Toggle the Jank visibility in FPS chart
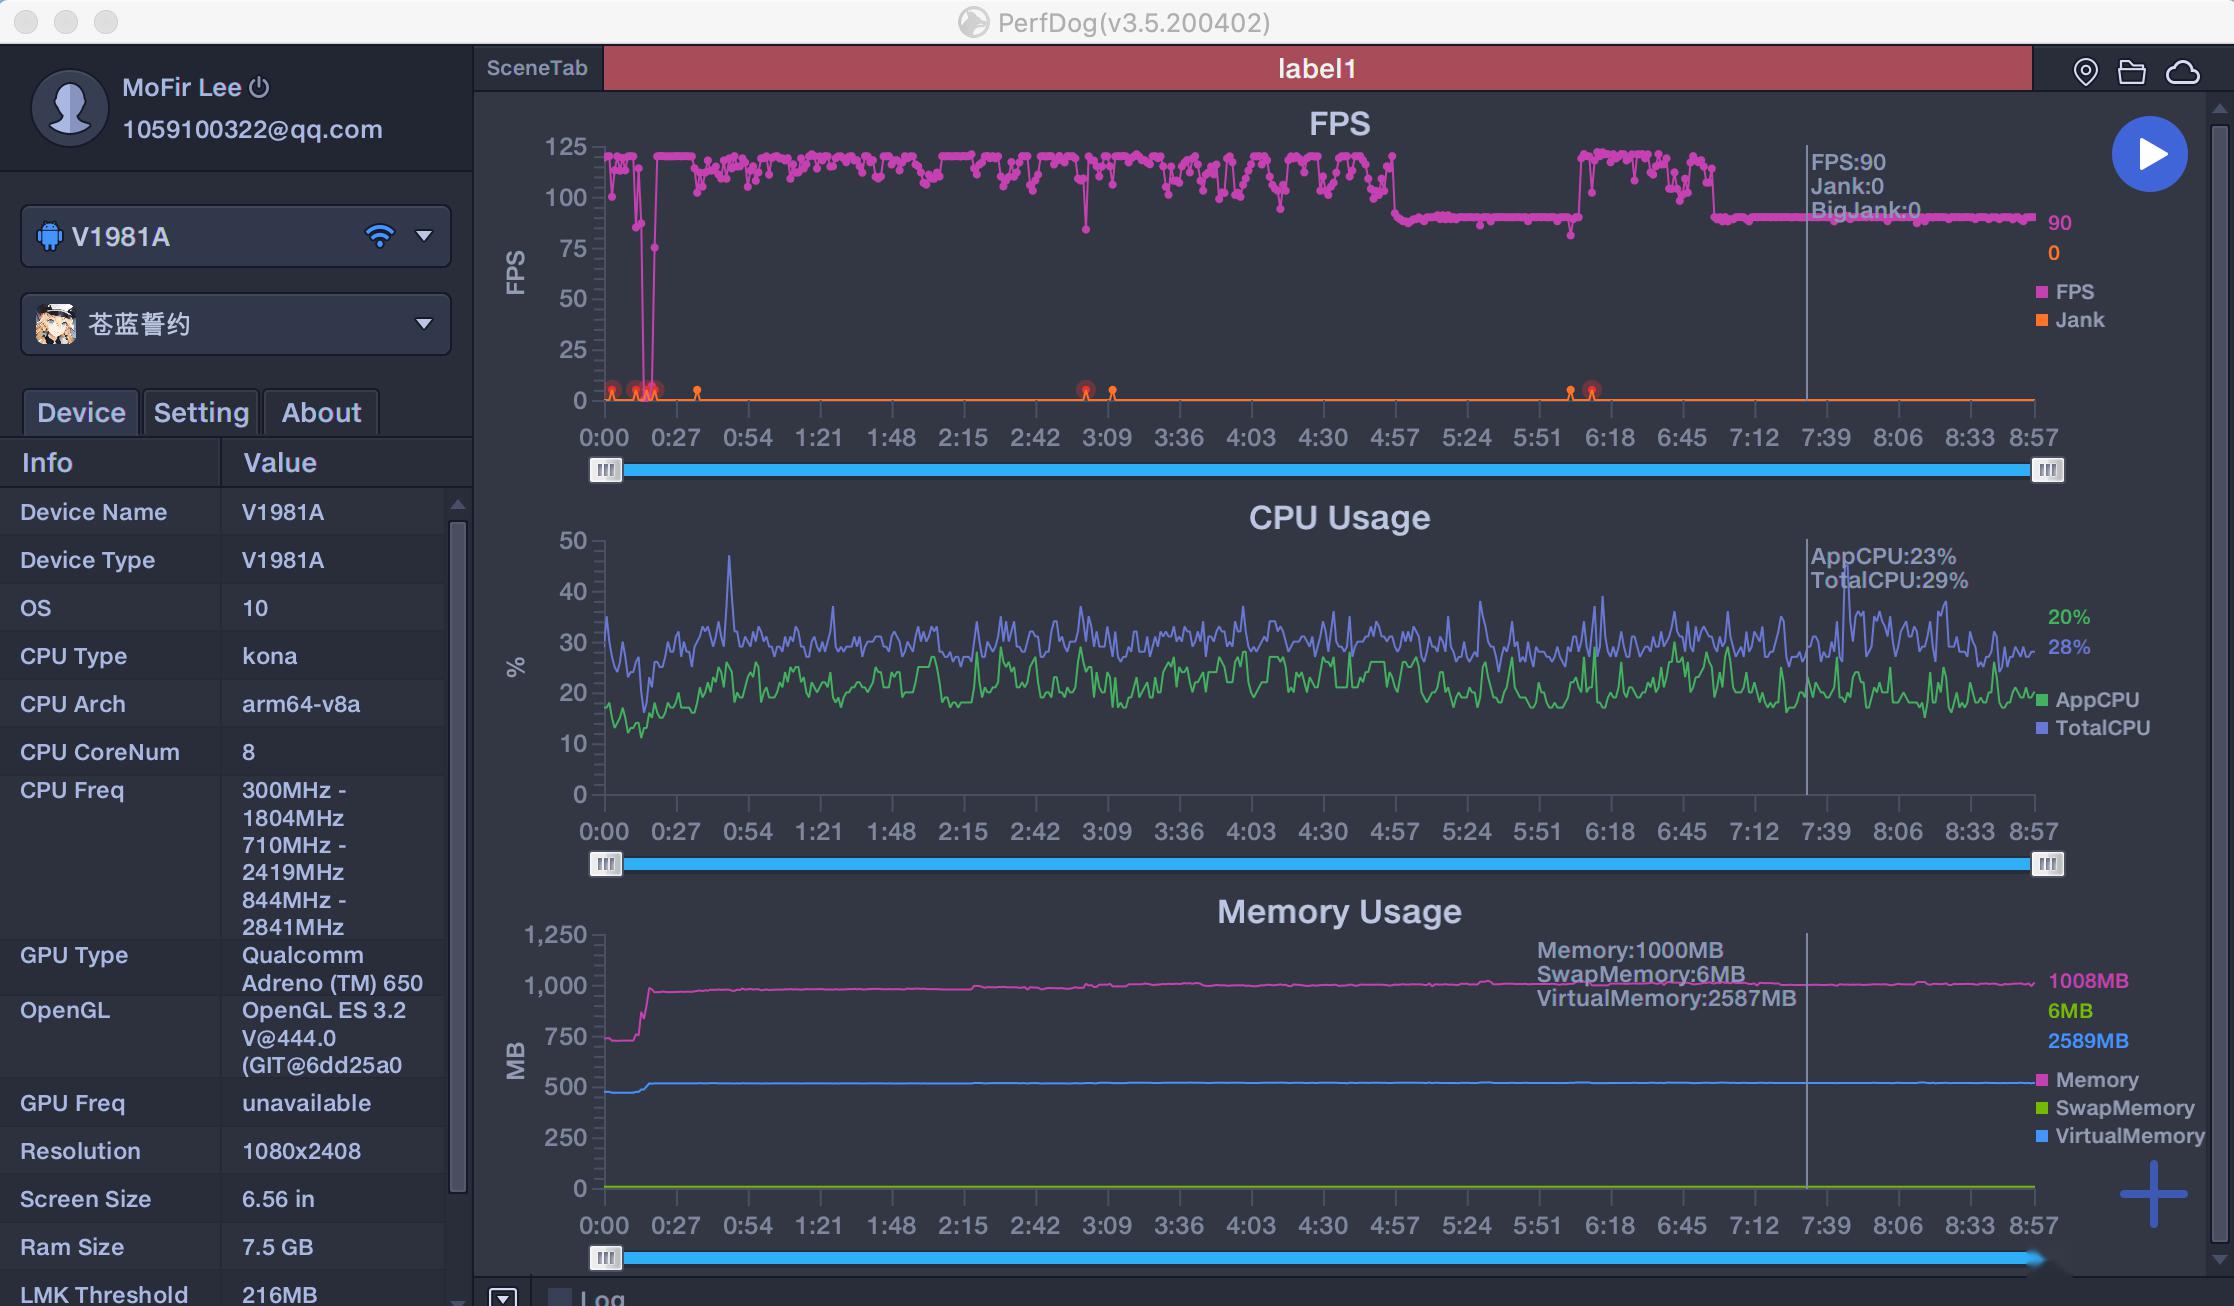Screen dimensions: 2234x1306 coord(2080,319)
